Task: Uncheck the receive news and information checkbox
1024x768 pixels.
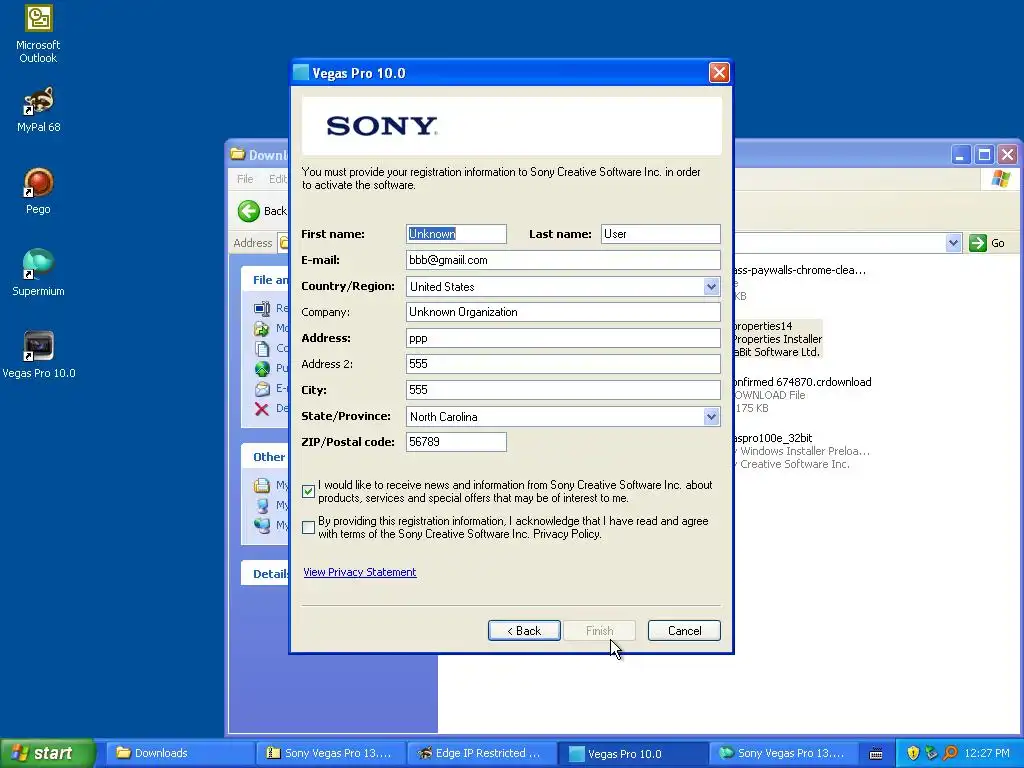Action: [308, 491]
